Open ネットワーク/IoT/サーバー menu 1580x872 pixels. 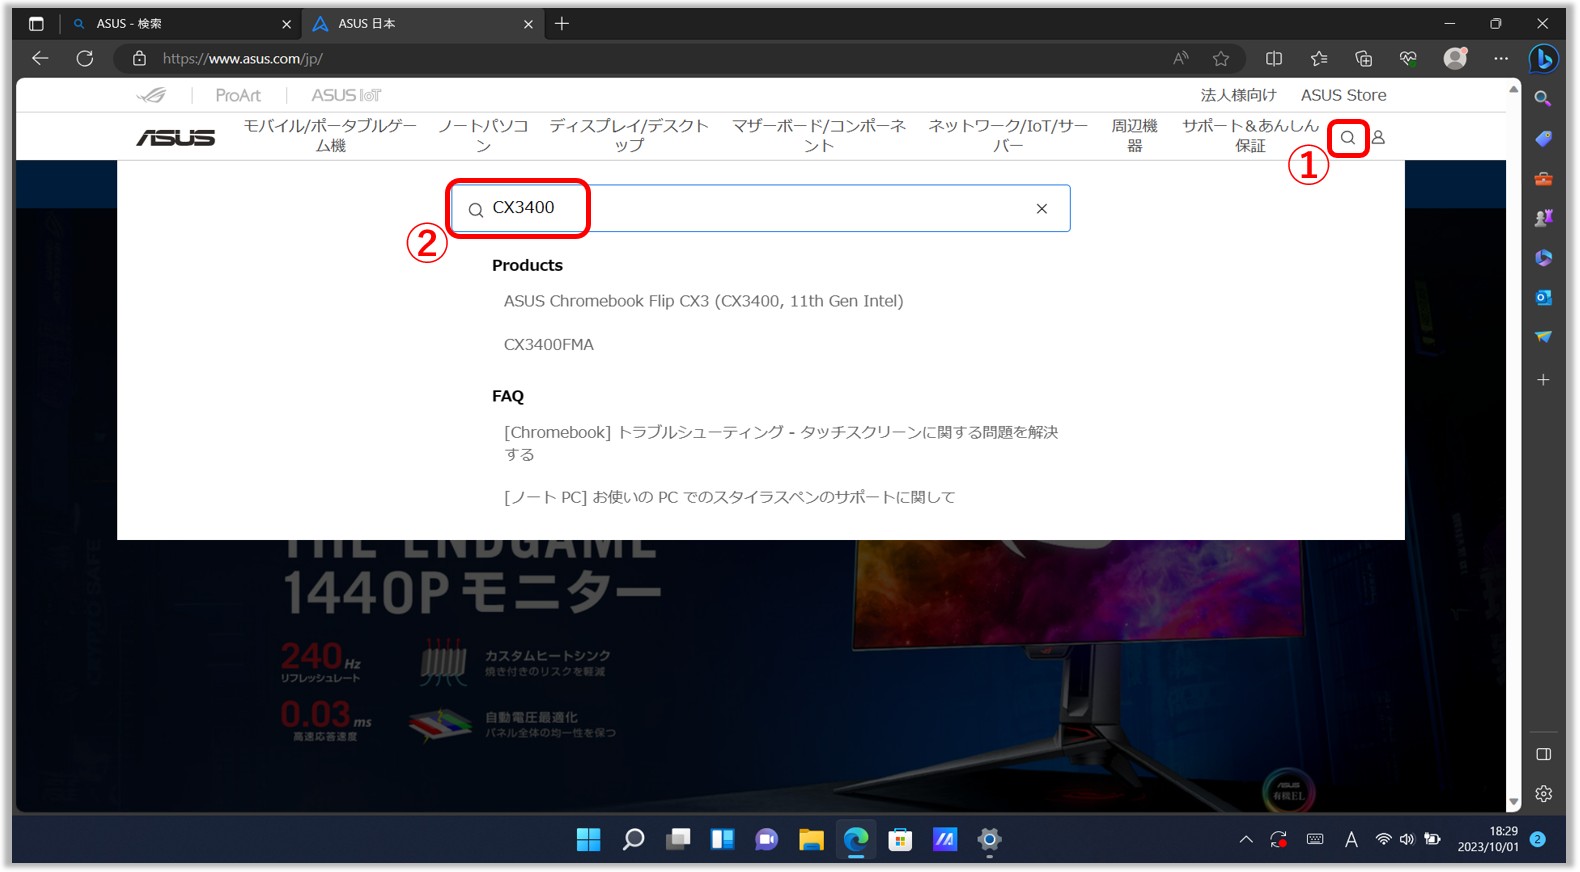click(1008, 136)
